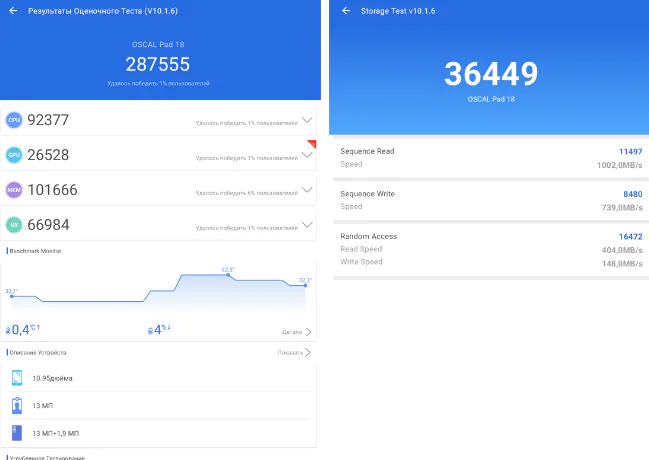Expand the UX score 66984 details
Viewport: 649px width, 460px height.
point(307,225)
